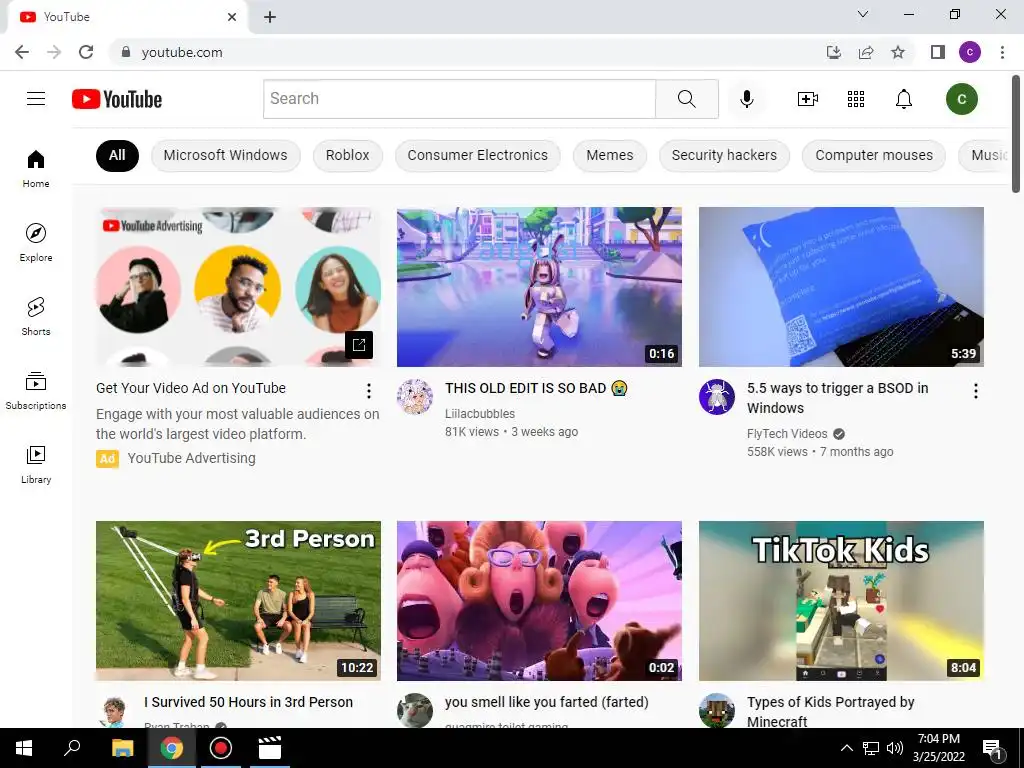Click the install app icon in address bar
Image resolution: width=1024 pixels, height=768 pixels.
pyautogui.click(x=833, y=52)
